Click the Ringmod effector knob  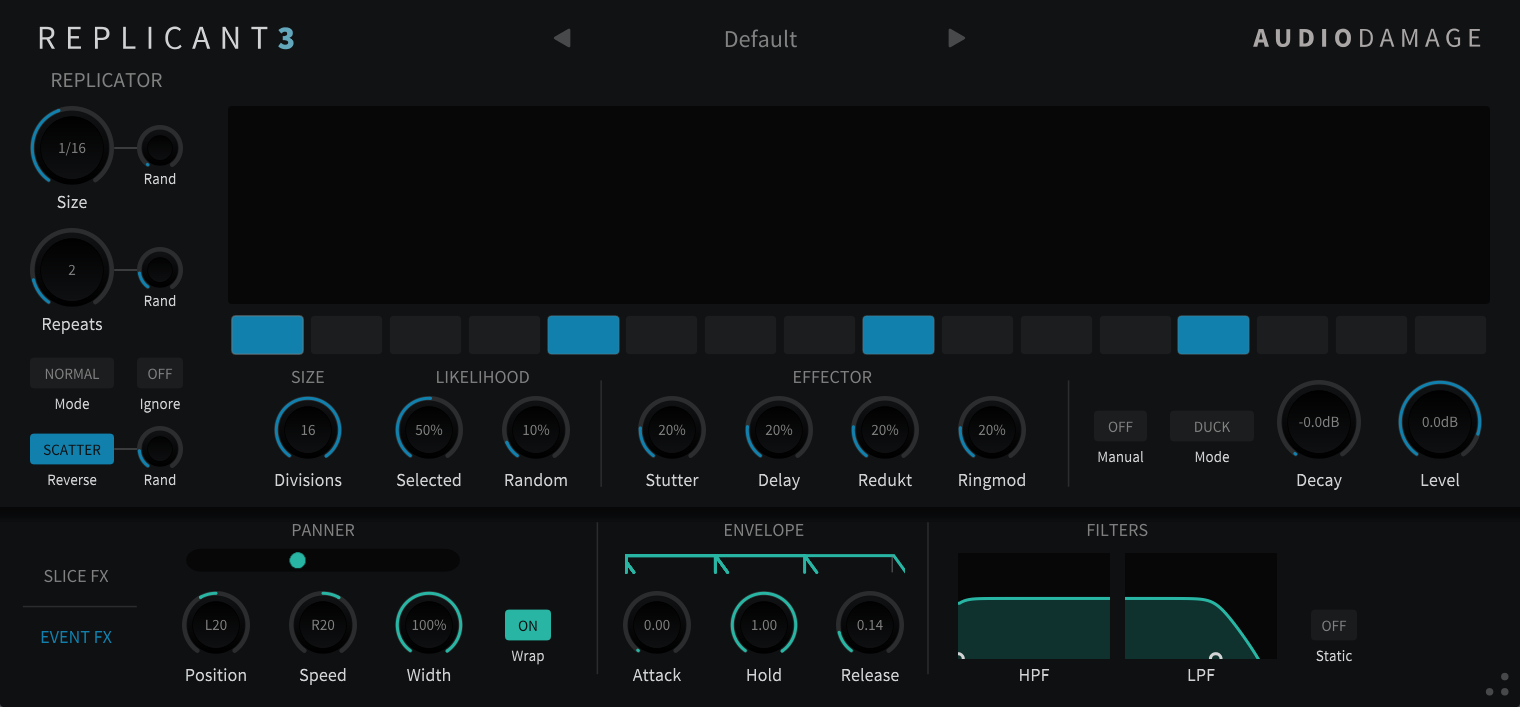[x=992, y=430]
